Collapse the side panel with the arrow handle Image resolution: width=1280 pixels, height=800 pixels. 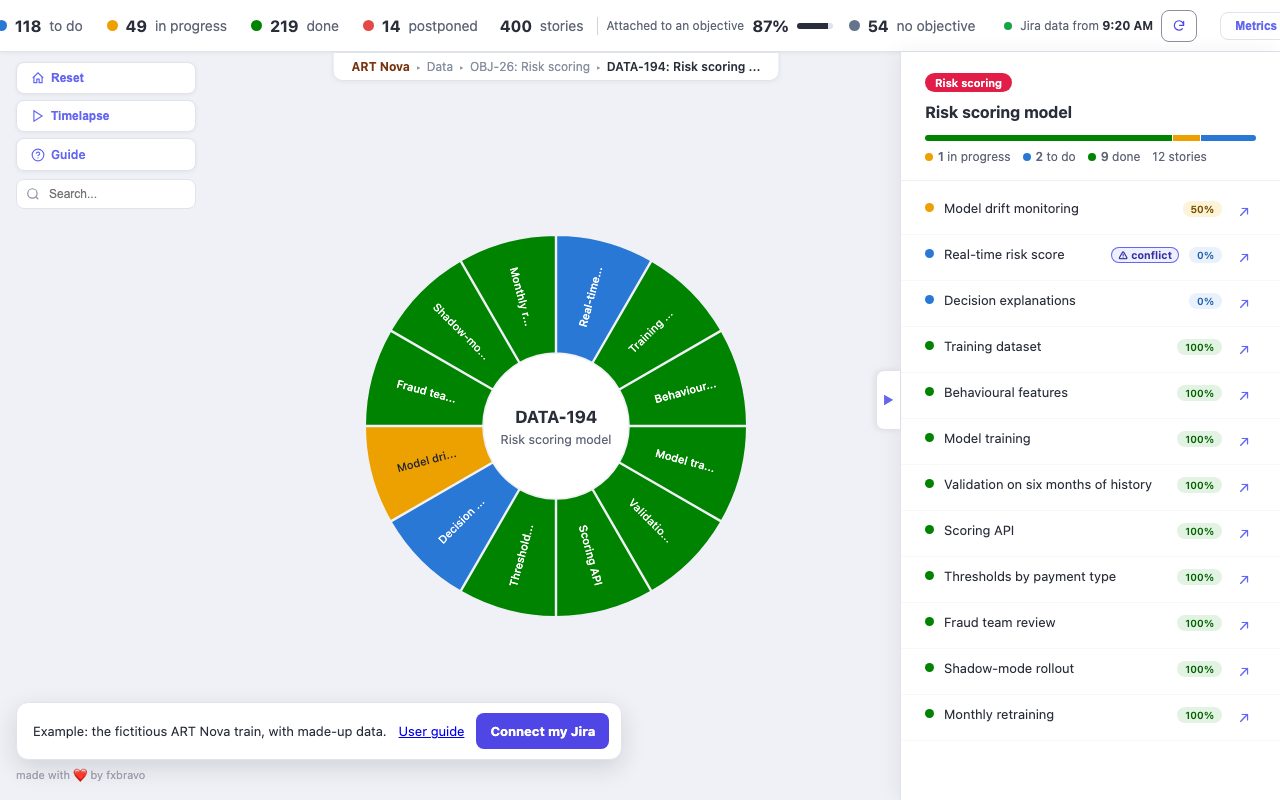tap(888, 400)
